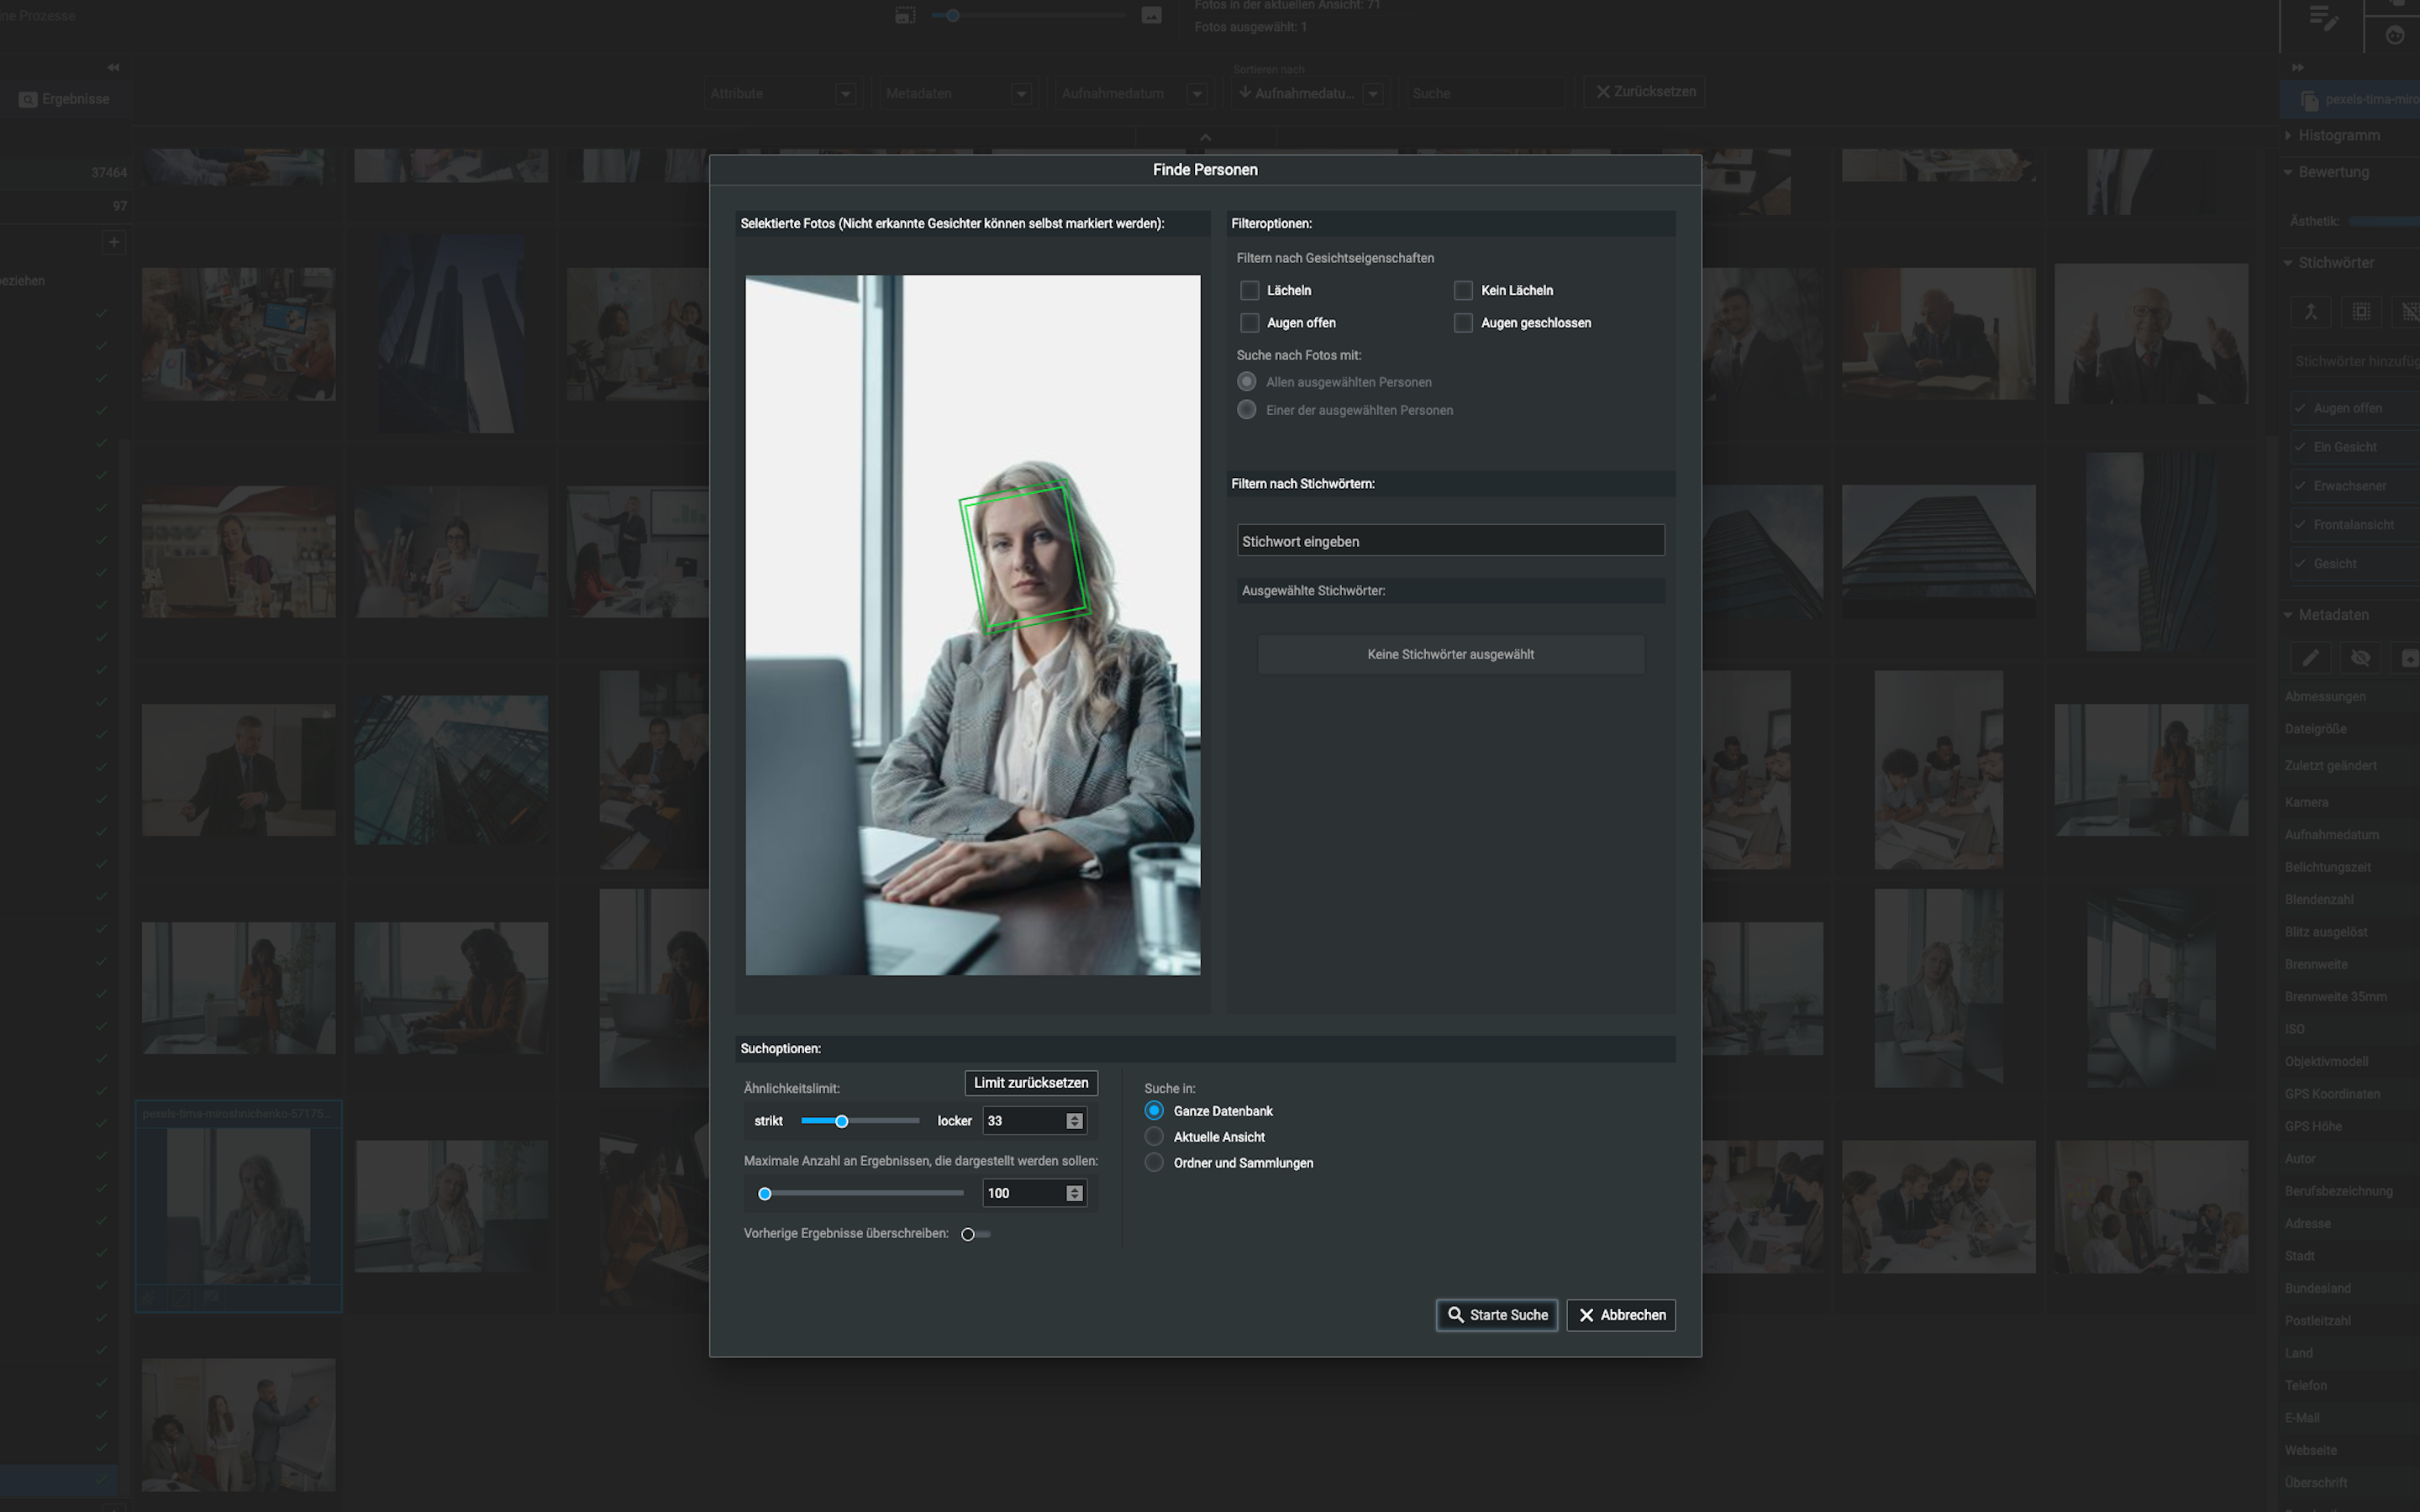The image size is (2420, 1512).
Task: Open the Metadaten filter dropdown
Action: (x=1021, y=93)
